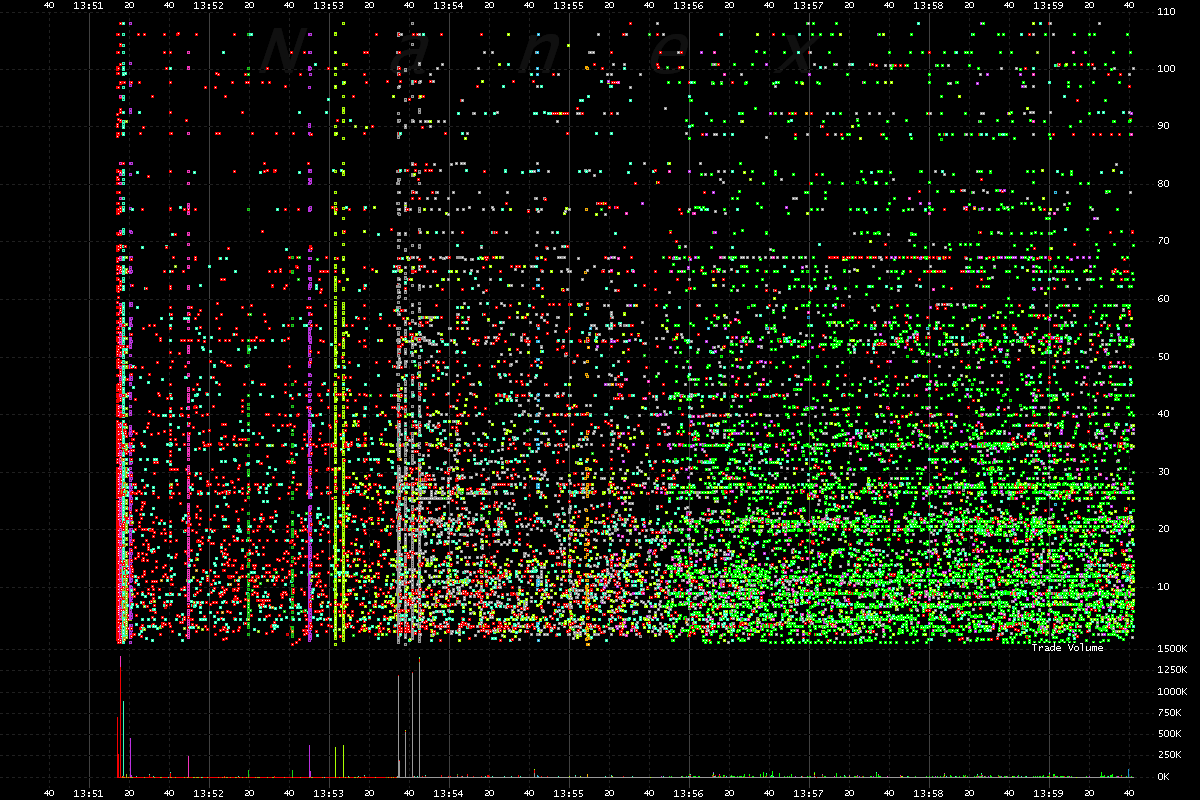Select the 1250K volume axis label

click(1171, 670)
